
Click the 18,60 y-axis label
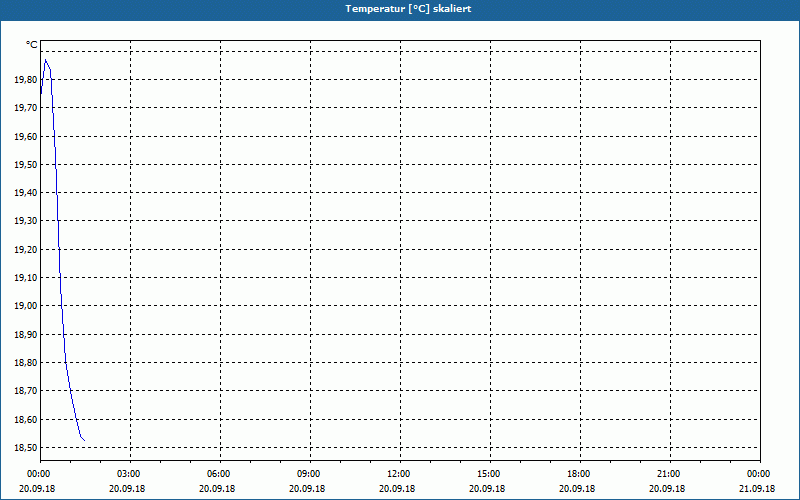point(26,419)
